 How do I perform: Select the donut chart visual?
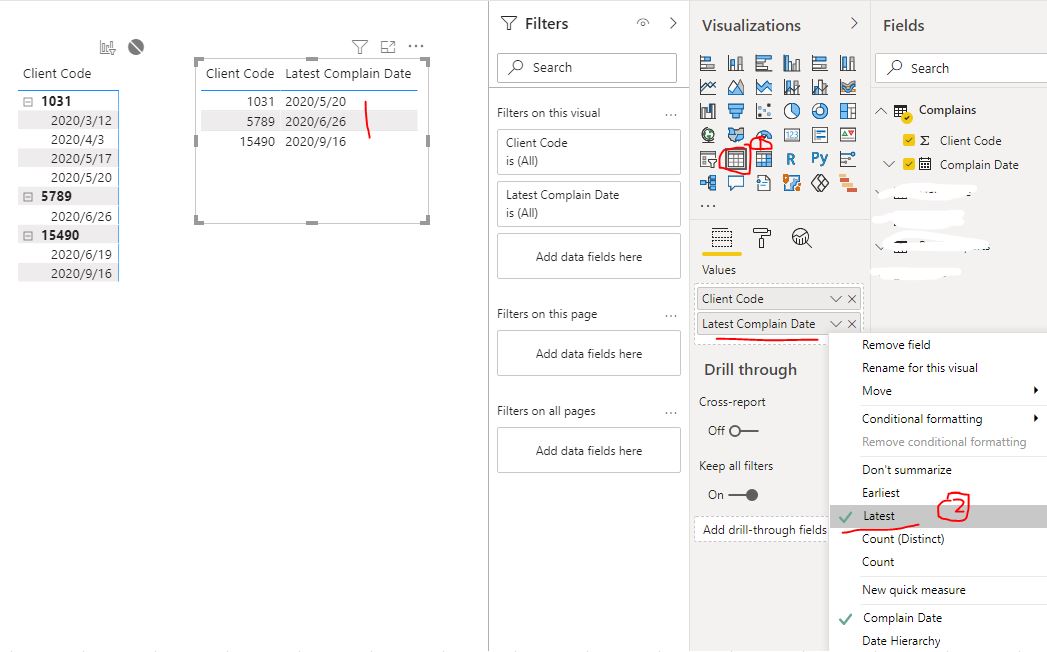coord(820,111)
